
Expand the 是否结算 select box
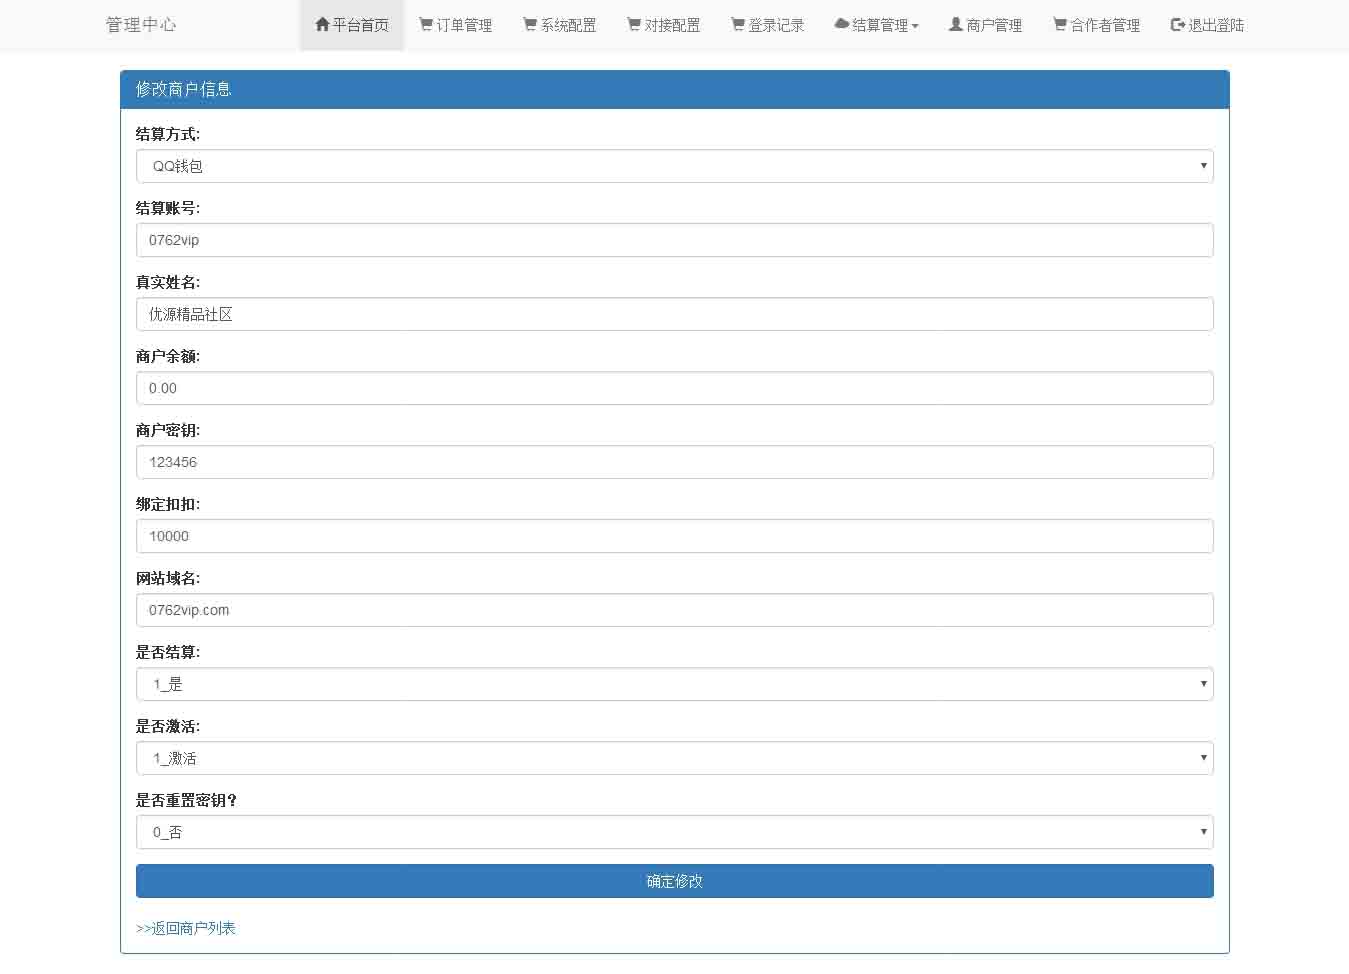(674, 684)
